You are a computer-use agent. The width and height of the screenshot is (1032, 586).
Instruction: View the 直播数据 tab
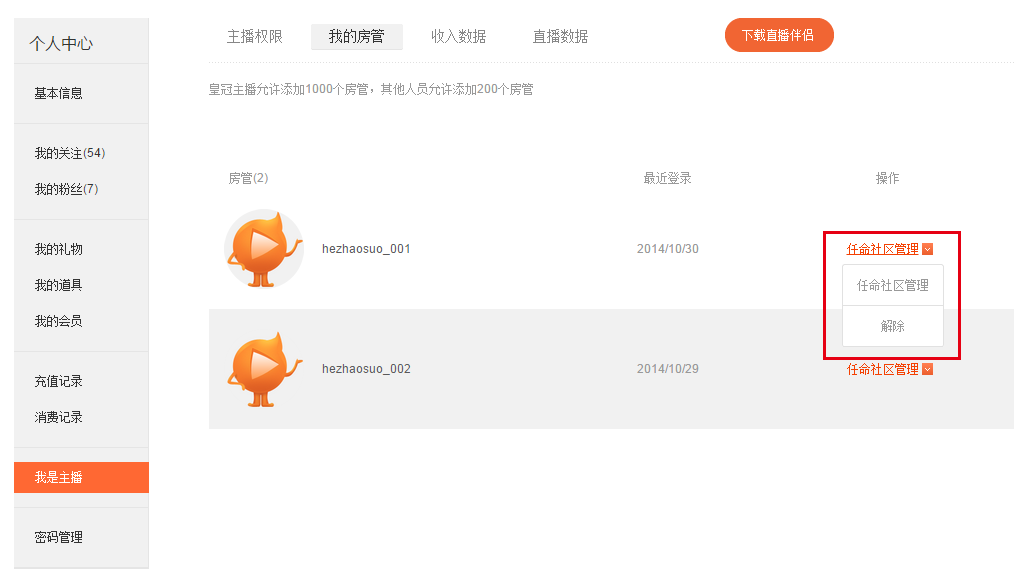[560, 37]
